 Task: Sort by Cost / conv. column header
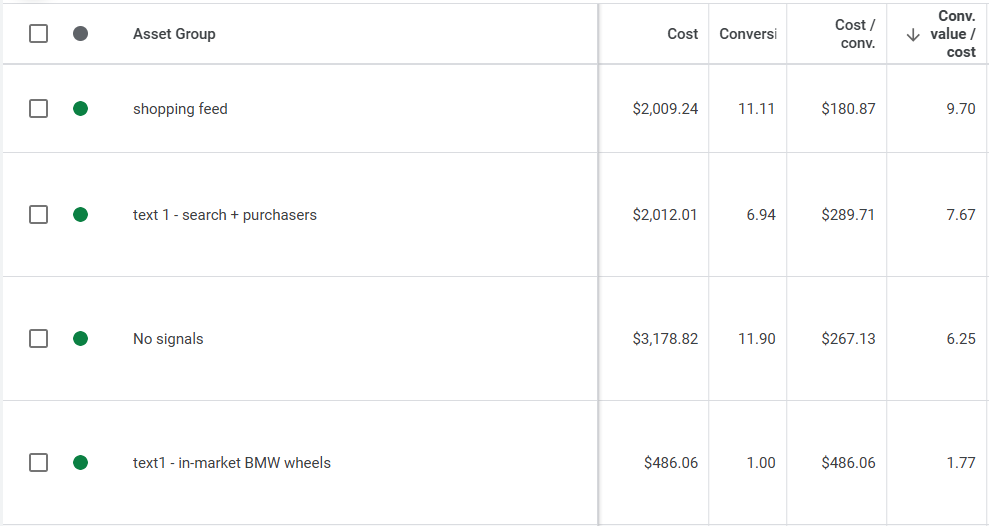pos(854,34)
